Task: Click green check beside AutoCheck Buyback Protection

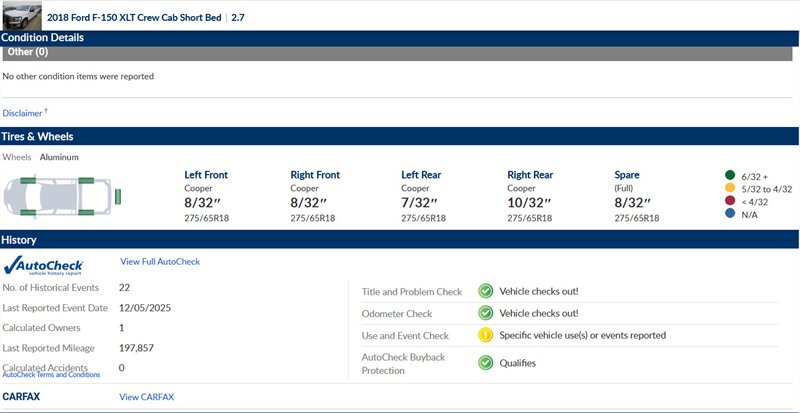Action: (x=485, y=363)
